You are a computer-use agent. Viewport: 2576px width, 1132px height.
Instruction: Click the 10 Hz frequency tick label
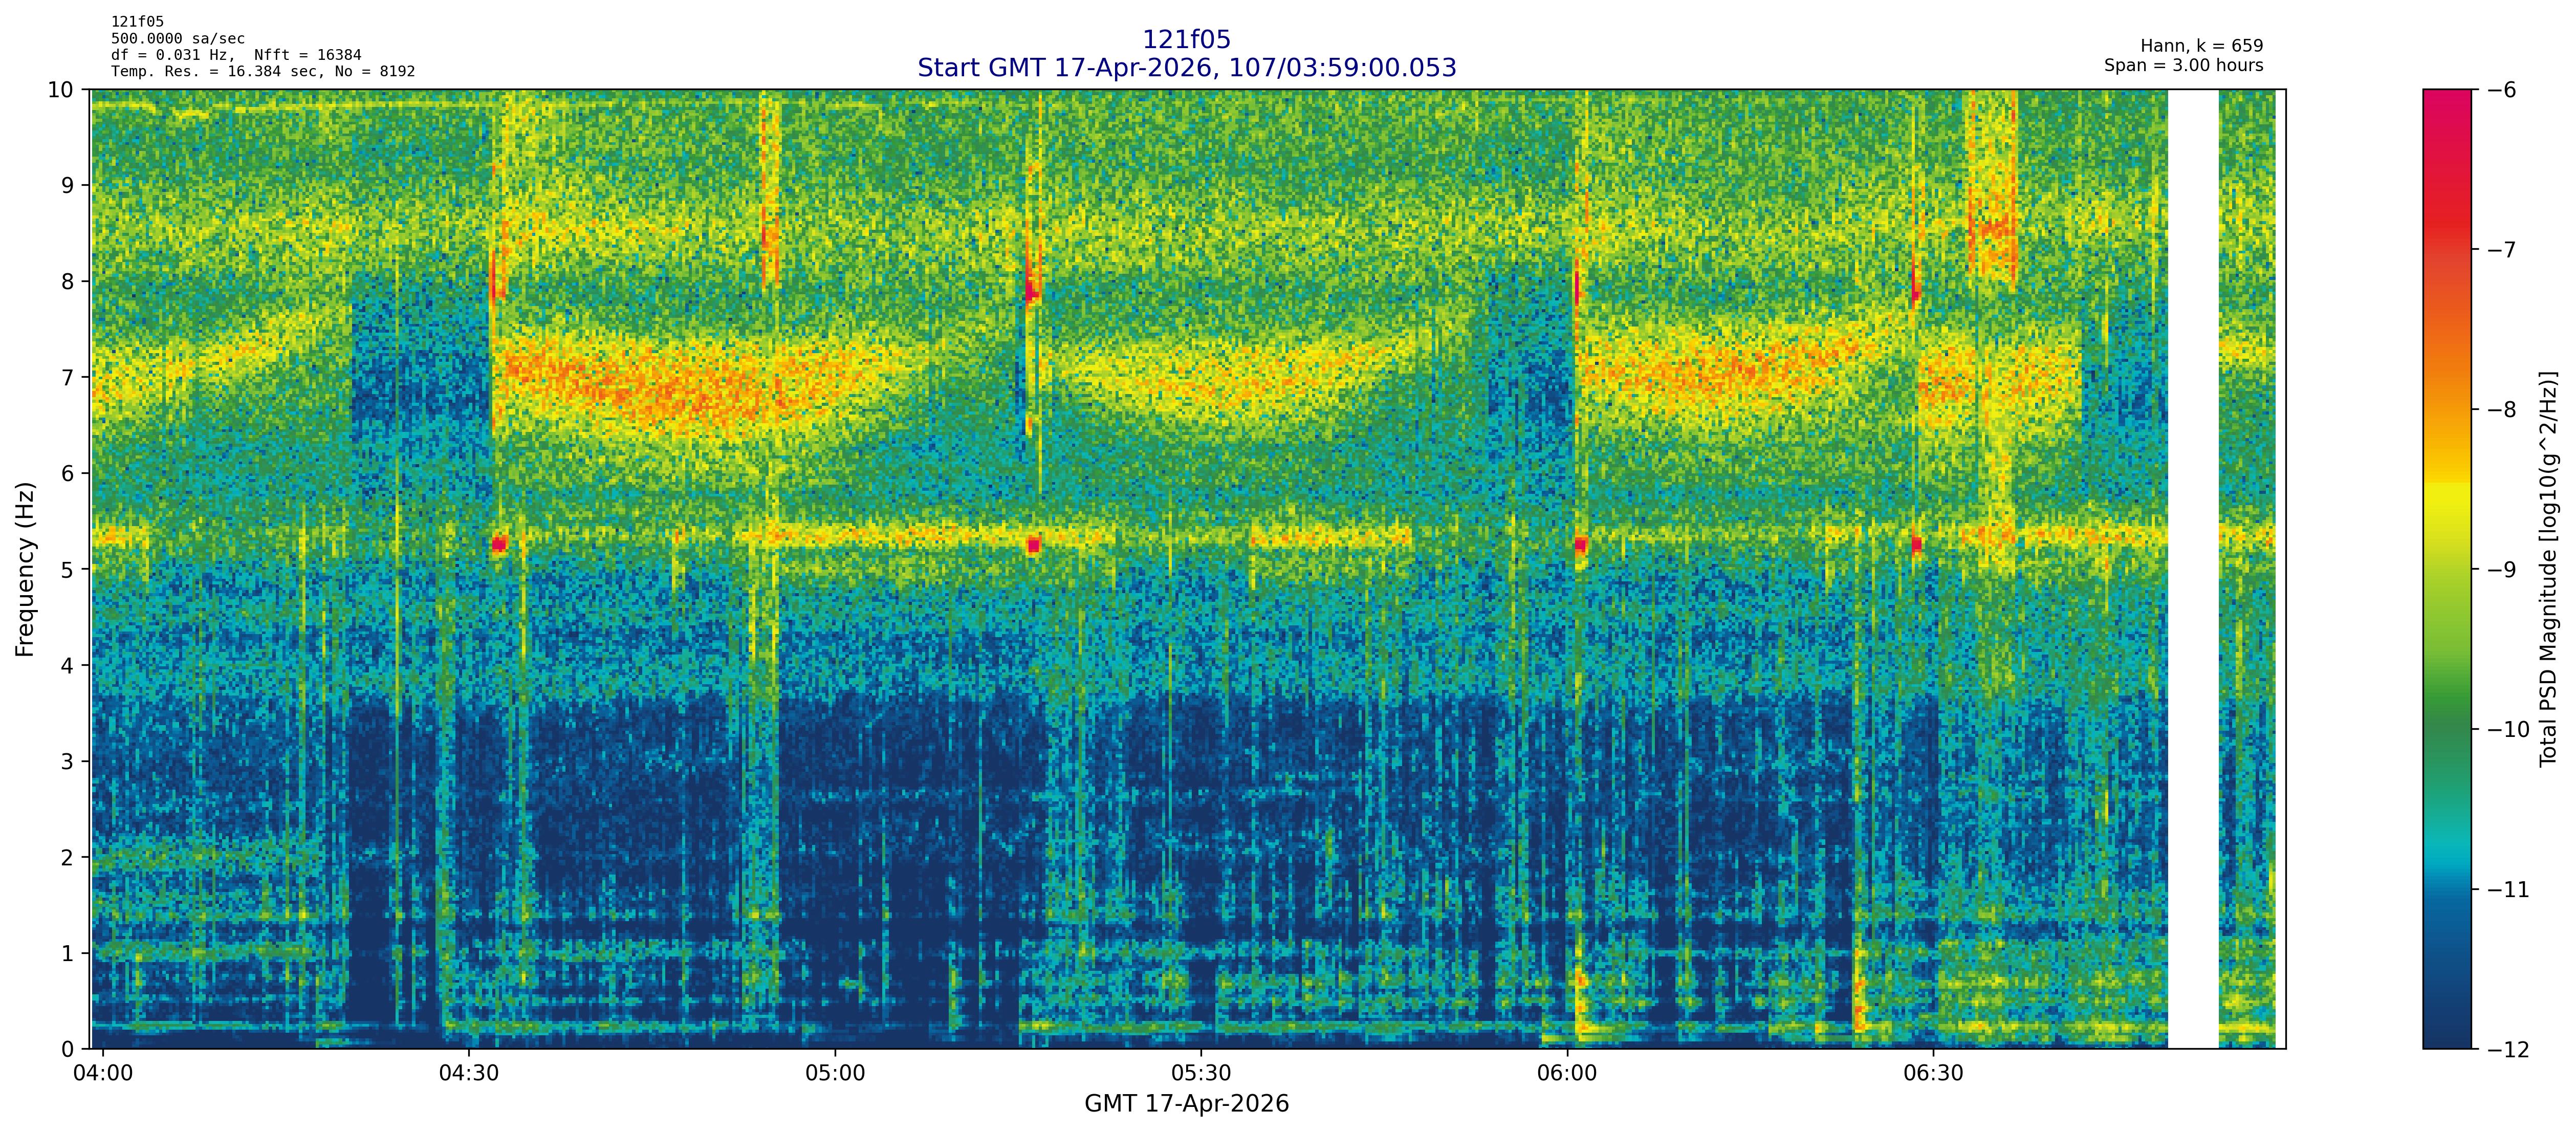(x=61, y=90)
